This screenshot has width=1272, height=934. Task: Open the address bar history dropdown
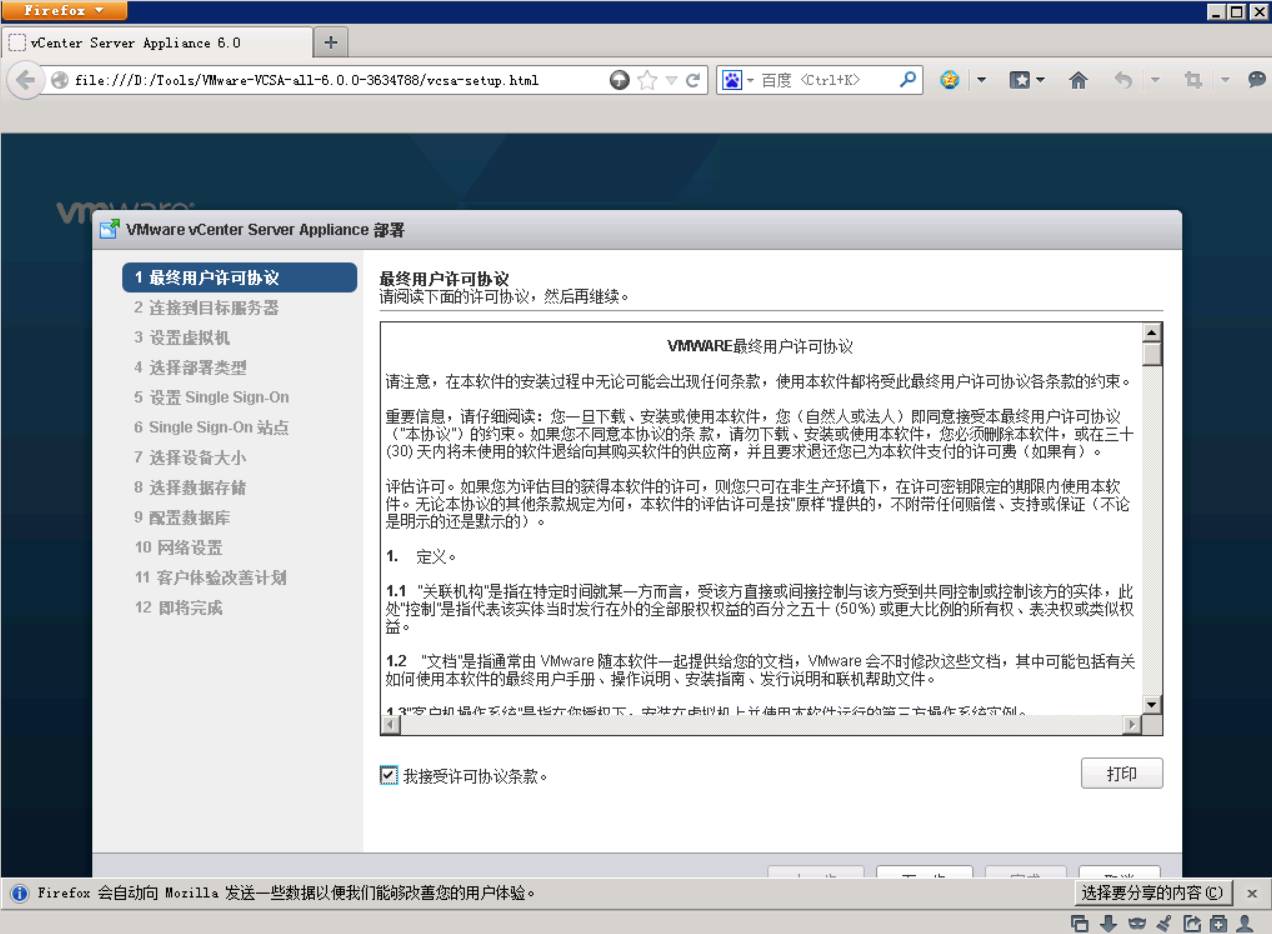tap(671, 80)
